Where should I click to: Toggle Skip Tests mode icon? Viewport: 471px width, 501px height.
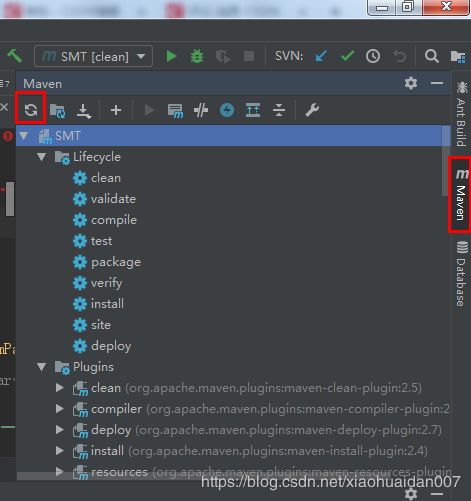pyautogui.click(x=201, y=110)
